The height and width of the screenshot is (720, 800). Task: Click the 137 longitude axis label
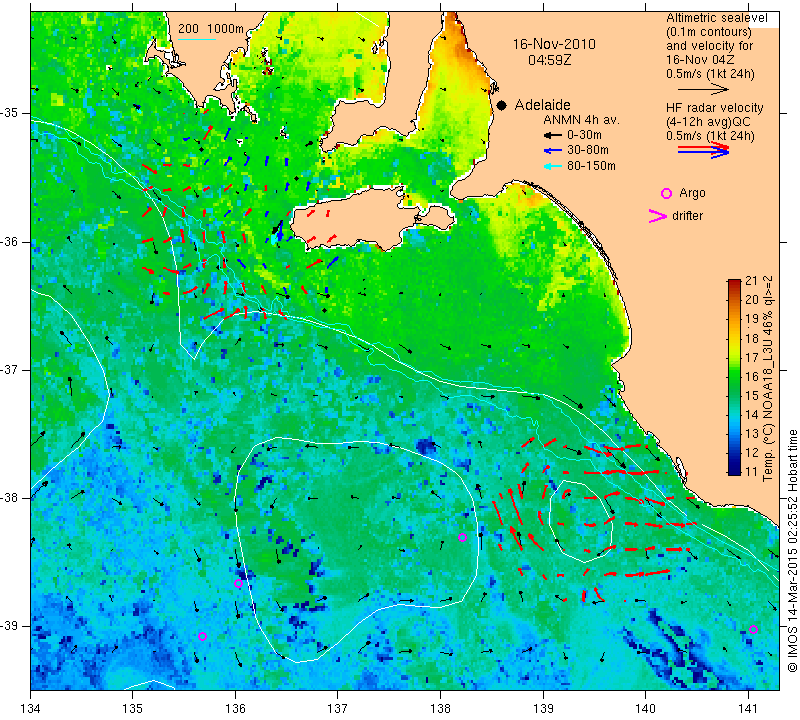tap(338, 709)
